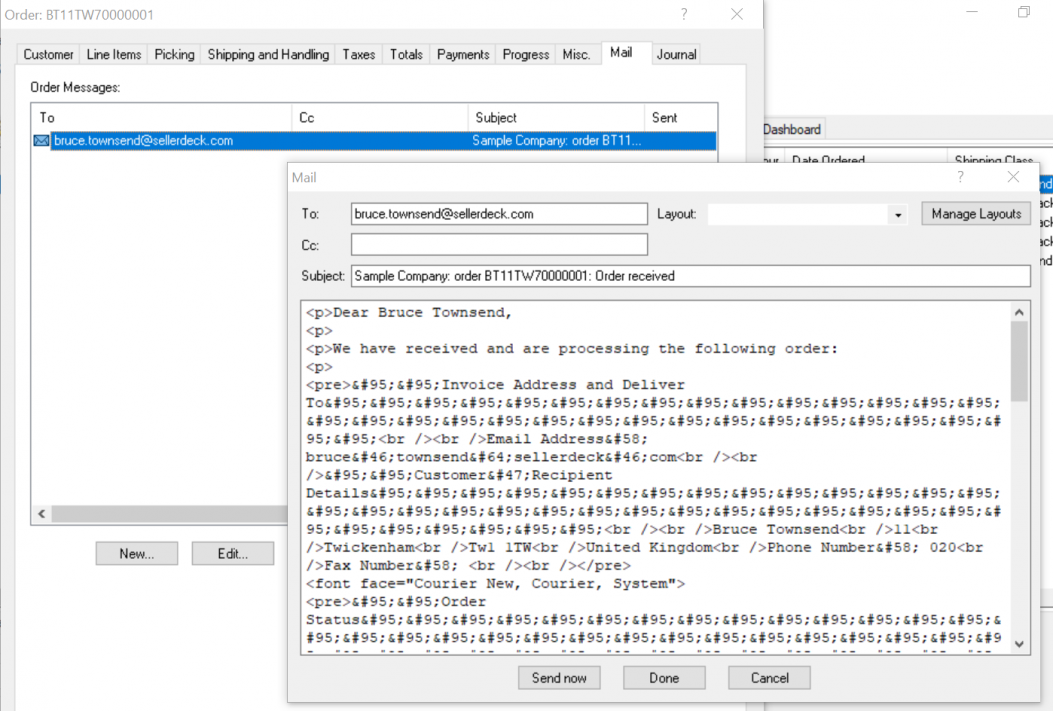The width and height of the screenshot is (1053, 711).
Task: Open the Shipping and Handling tab
Action: (268, 54)
